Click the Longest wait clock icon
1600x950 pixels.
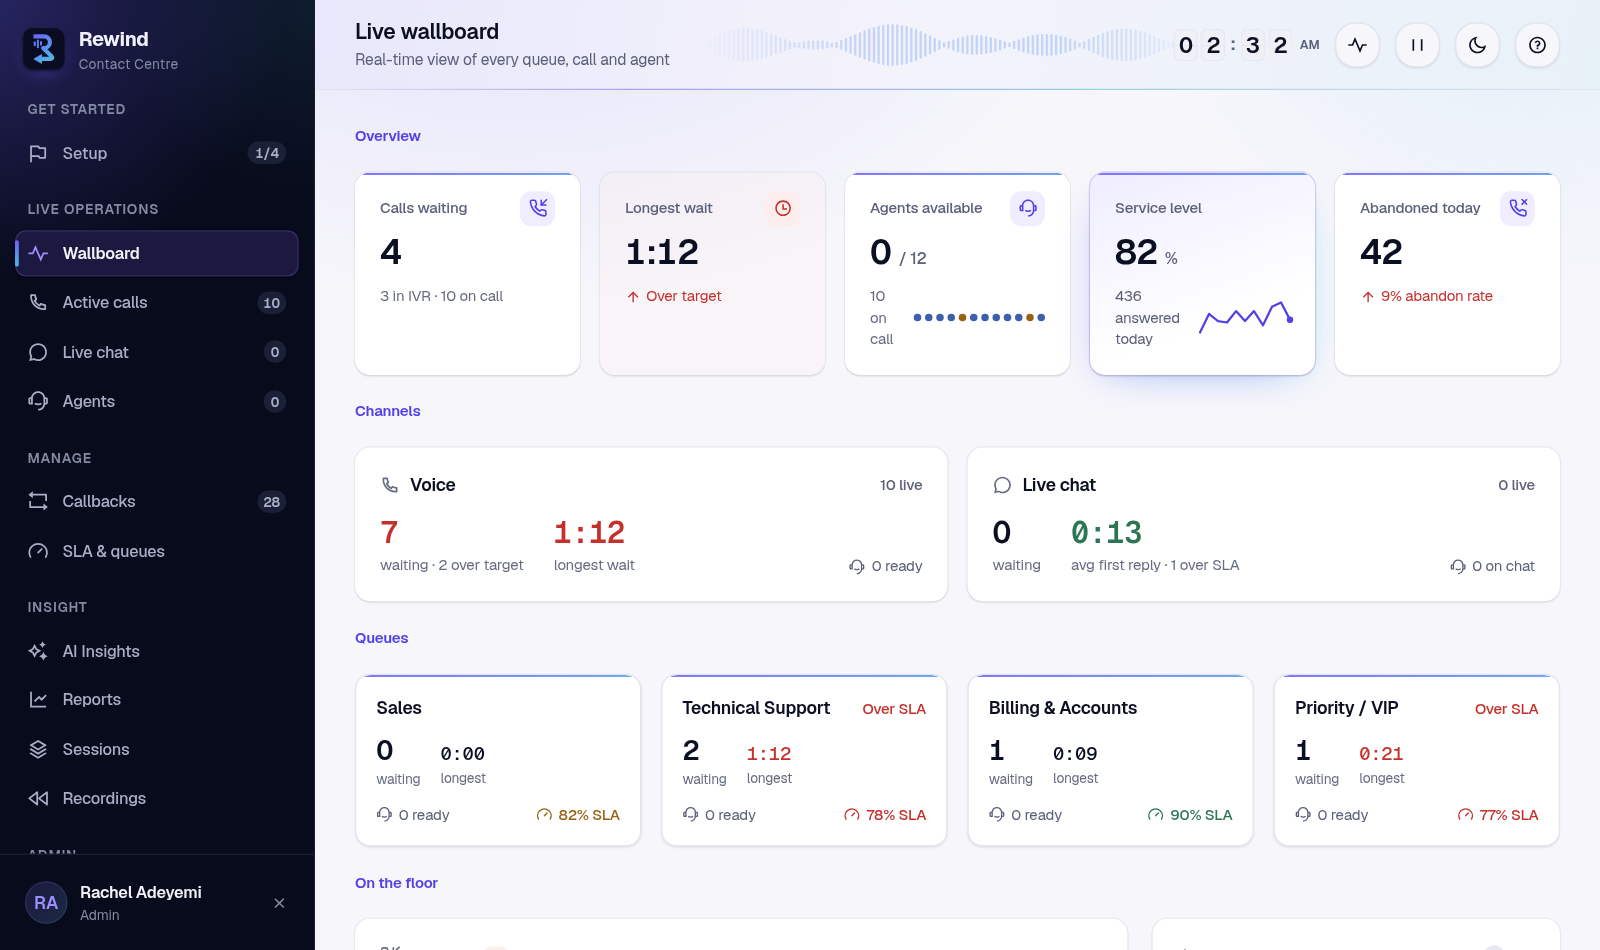tap(783, 208)
